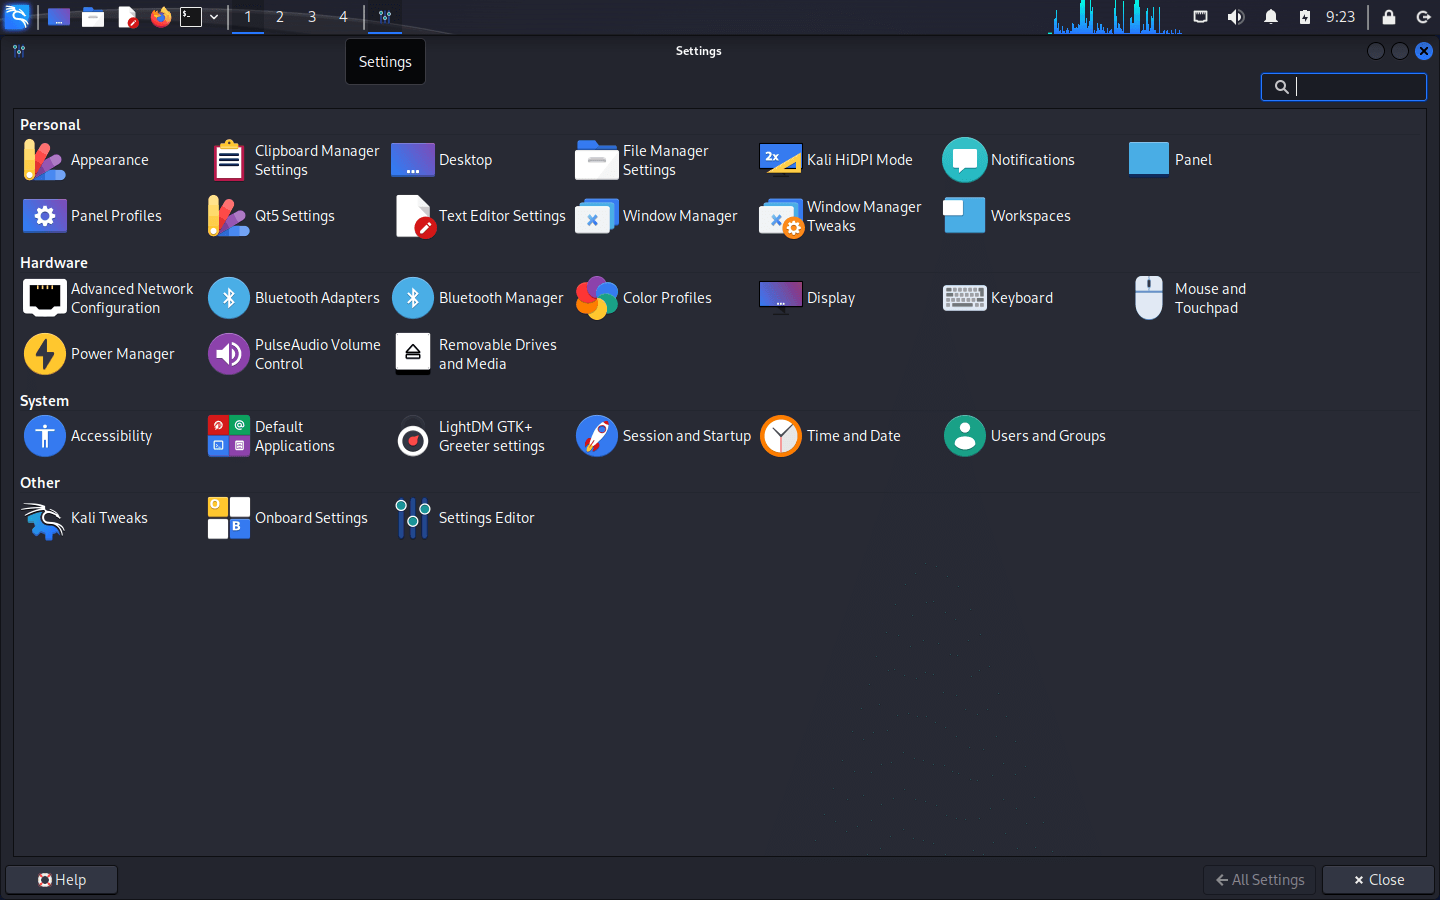1440x900 pixels.
Task: Click the display tray icon in panel
Action: tap(1201, 17)
